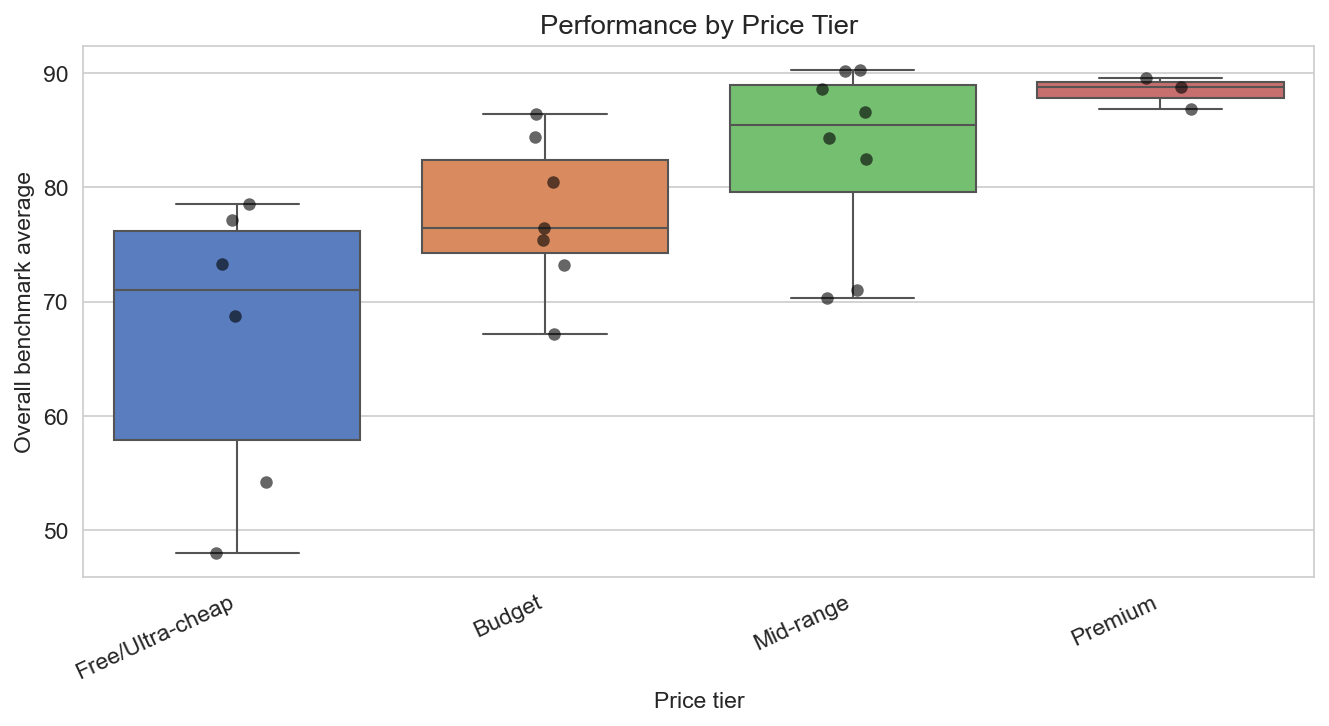
Task: Select the lowest data point in Budget
Action: (554, 334)
